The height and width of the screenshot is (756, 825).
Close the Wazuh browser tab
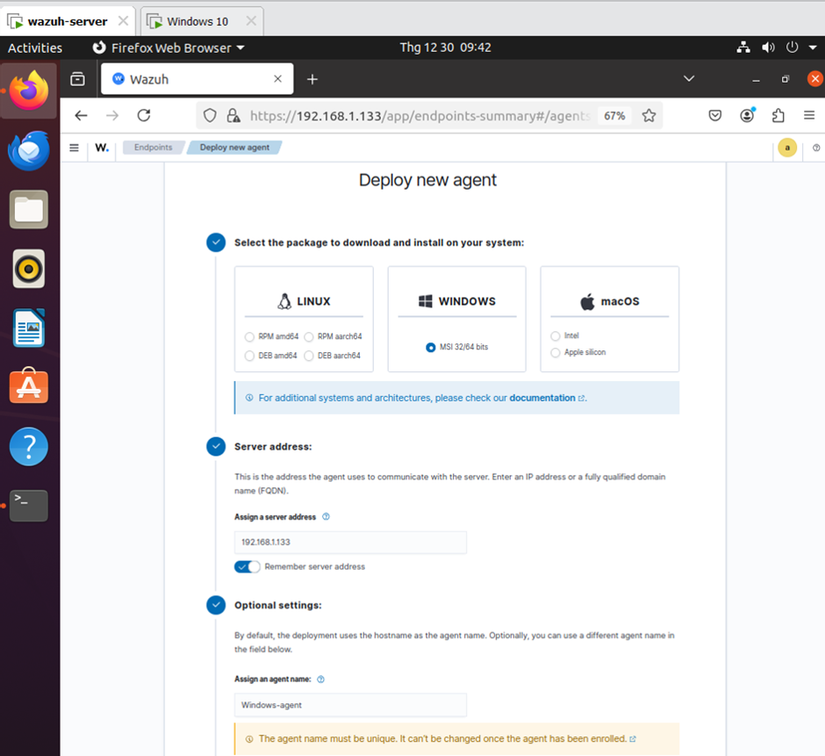click(278, 79)
